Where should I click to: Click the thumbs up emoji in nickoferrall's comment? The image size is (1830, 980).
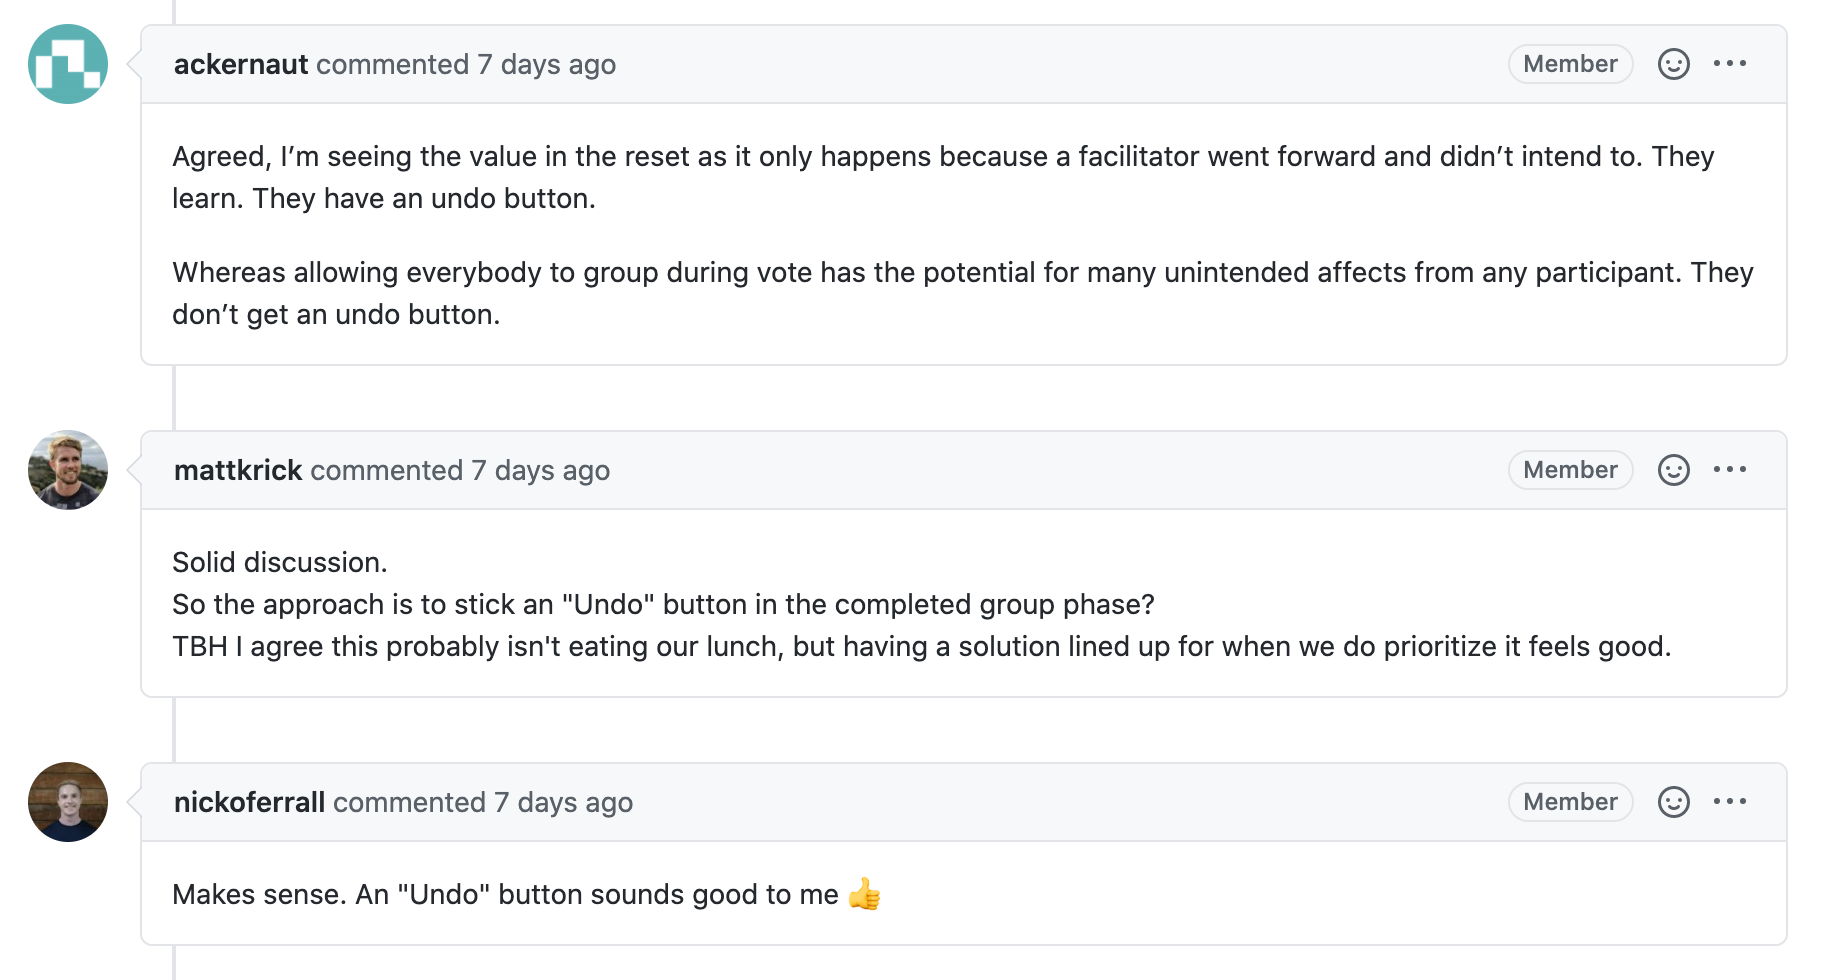click(x=865, y=894)
